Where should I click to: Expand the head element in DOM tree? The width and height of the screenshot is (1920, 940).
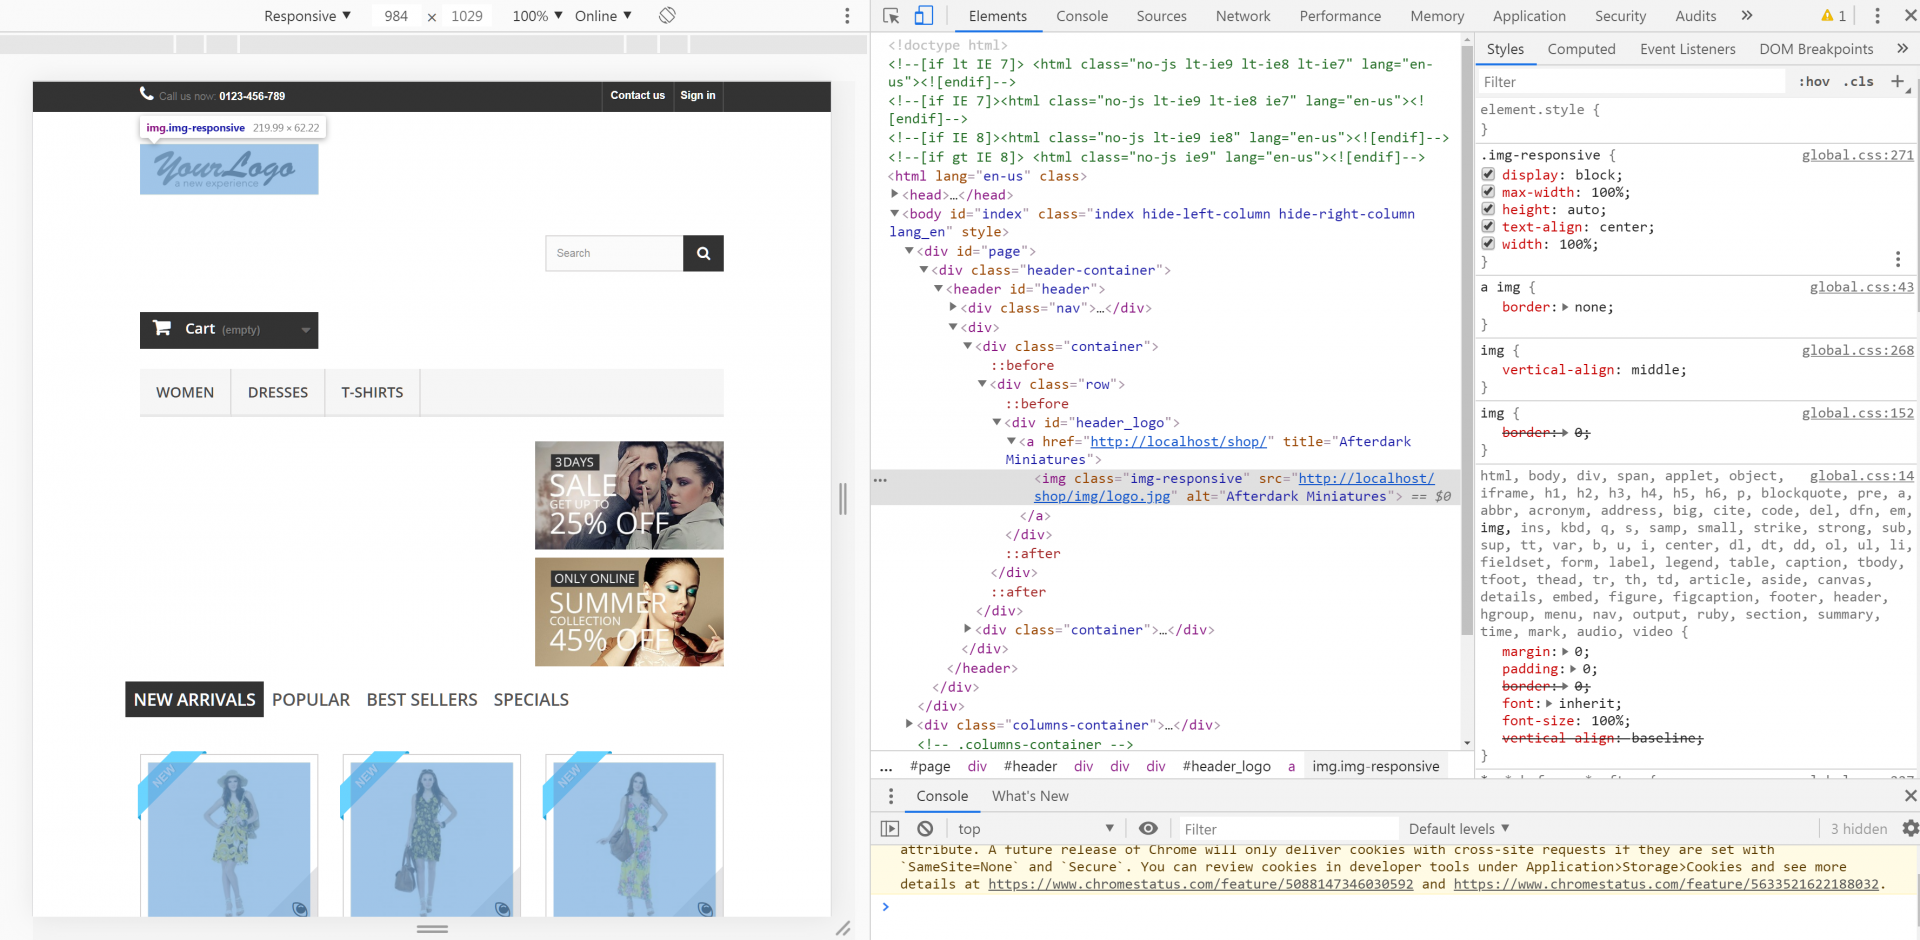[x=895, y=195]
